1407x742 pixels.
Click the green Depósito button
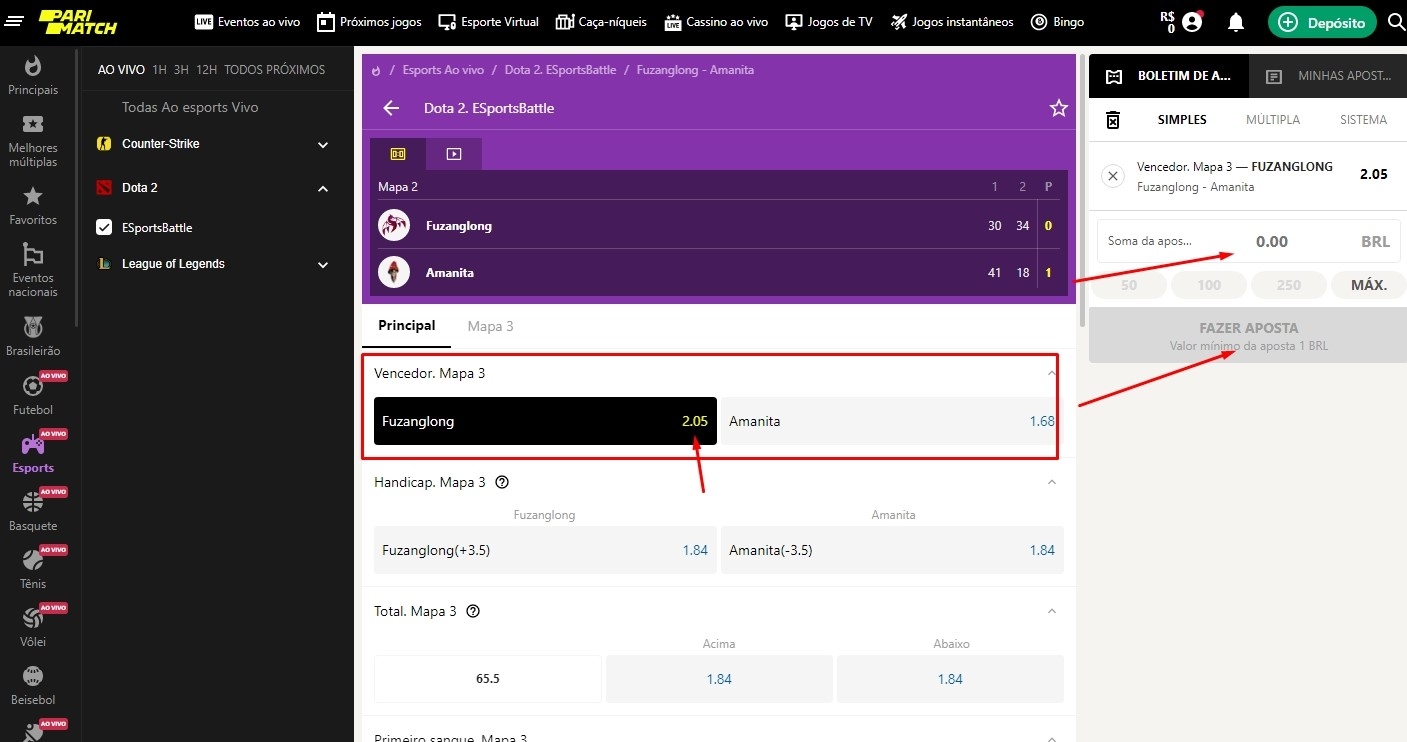point(1321,22)
